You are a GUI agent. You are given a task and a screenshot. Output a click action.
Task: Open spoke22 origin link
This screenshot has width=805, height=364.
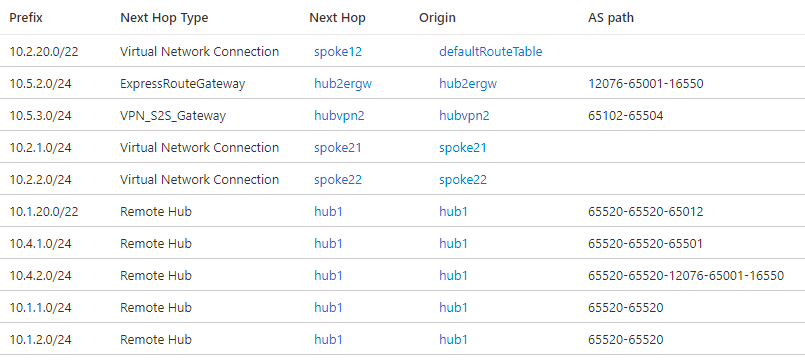tap(463, 180)
